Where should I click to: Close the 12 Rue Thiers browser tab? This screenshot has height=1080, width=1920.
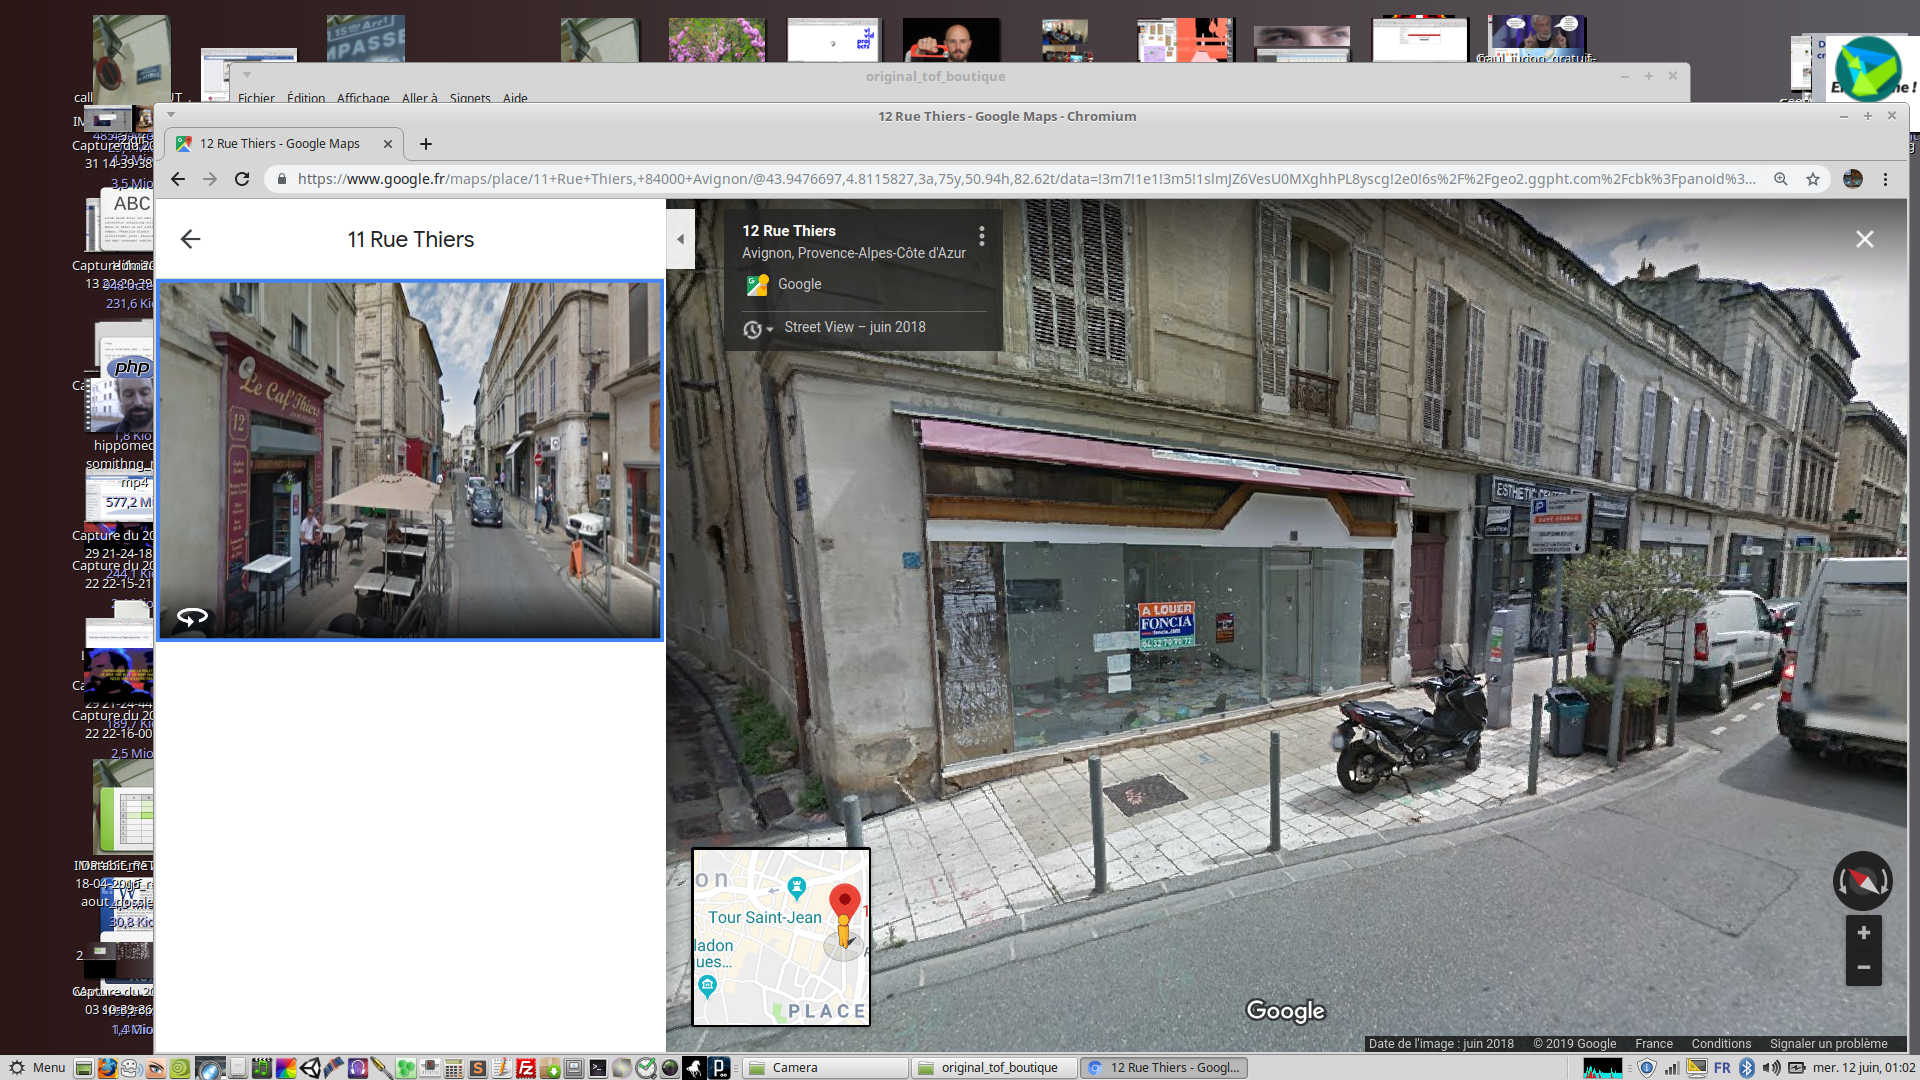click(x=388, y=144)
